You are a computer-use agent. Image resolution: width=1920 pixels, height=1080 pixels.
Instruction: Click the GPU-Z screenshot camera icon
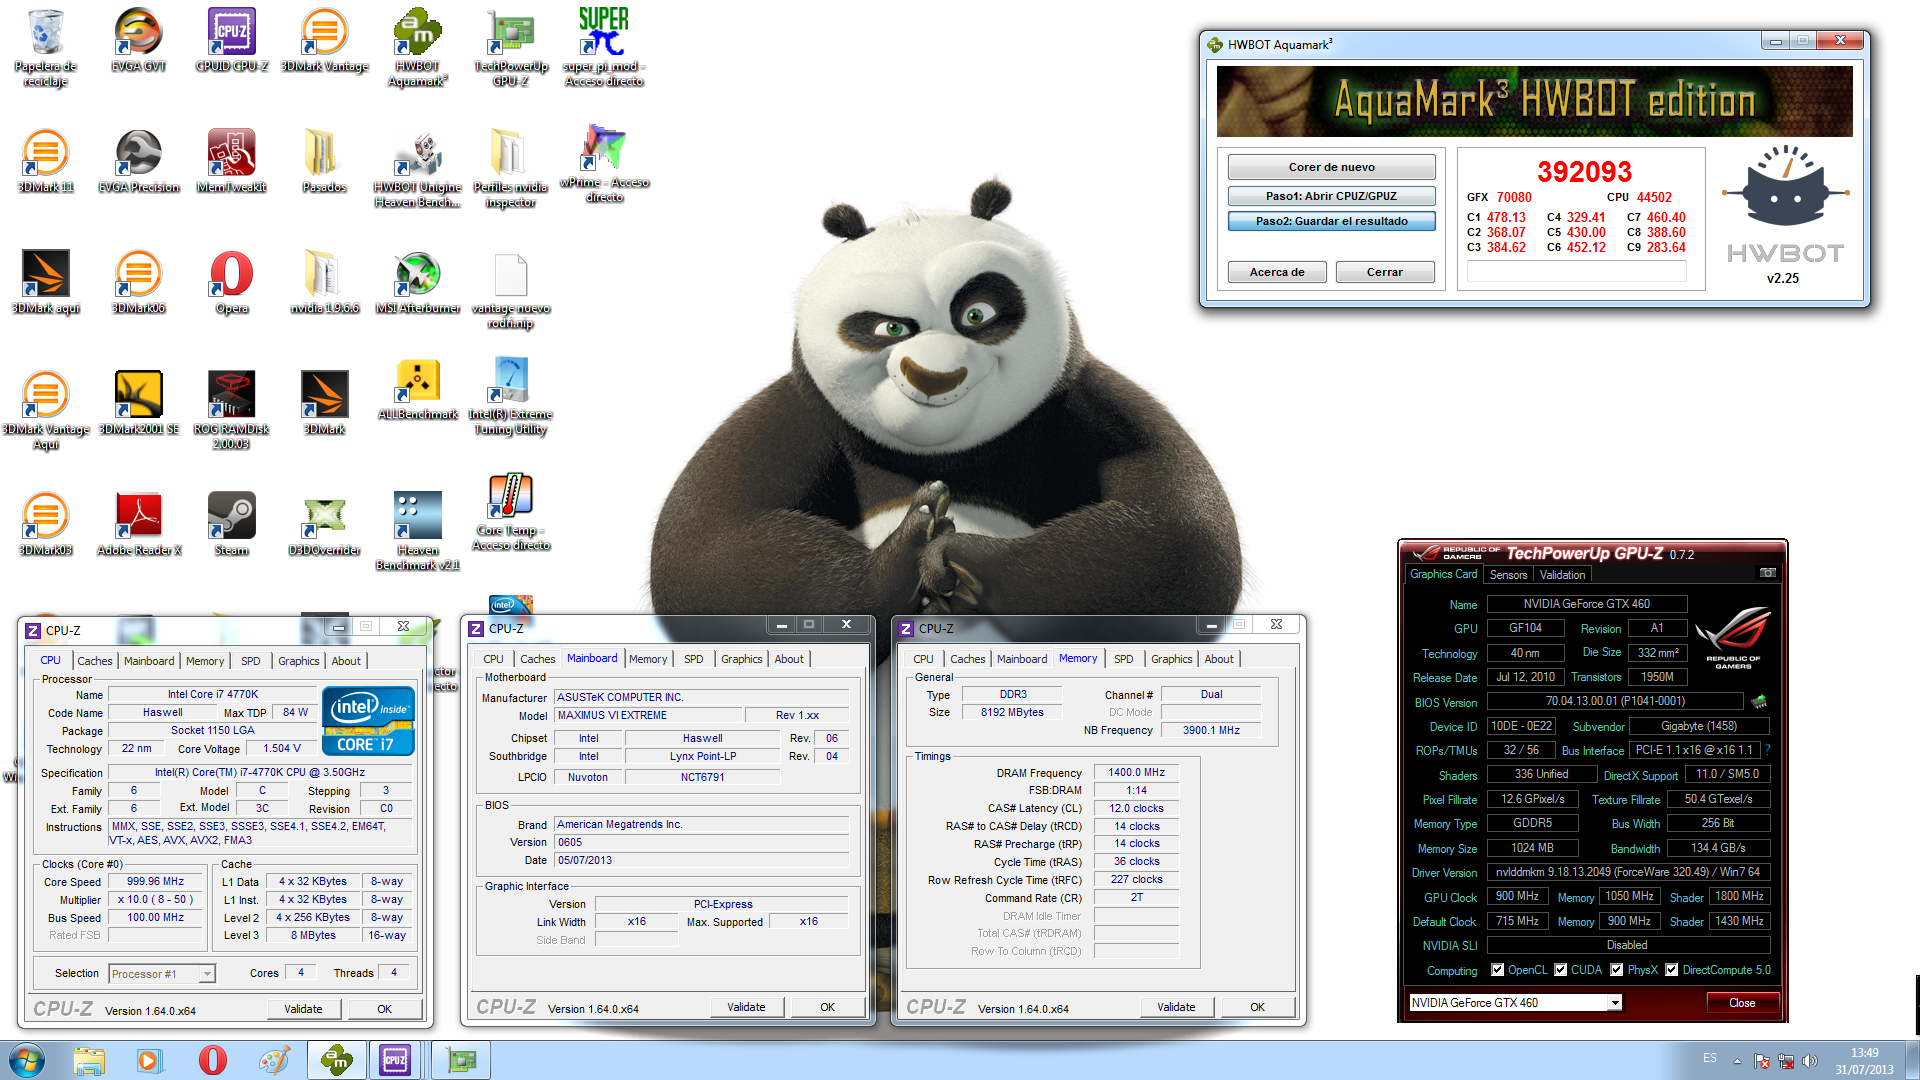(x=1768, y=573)
